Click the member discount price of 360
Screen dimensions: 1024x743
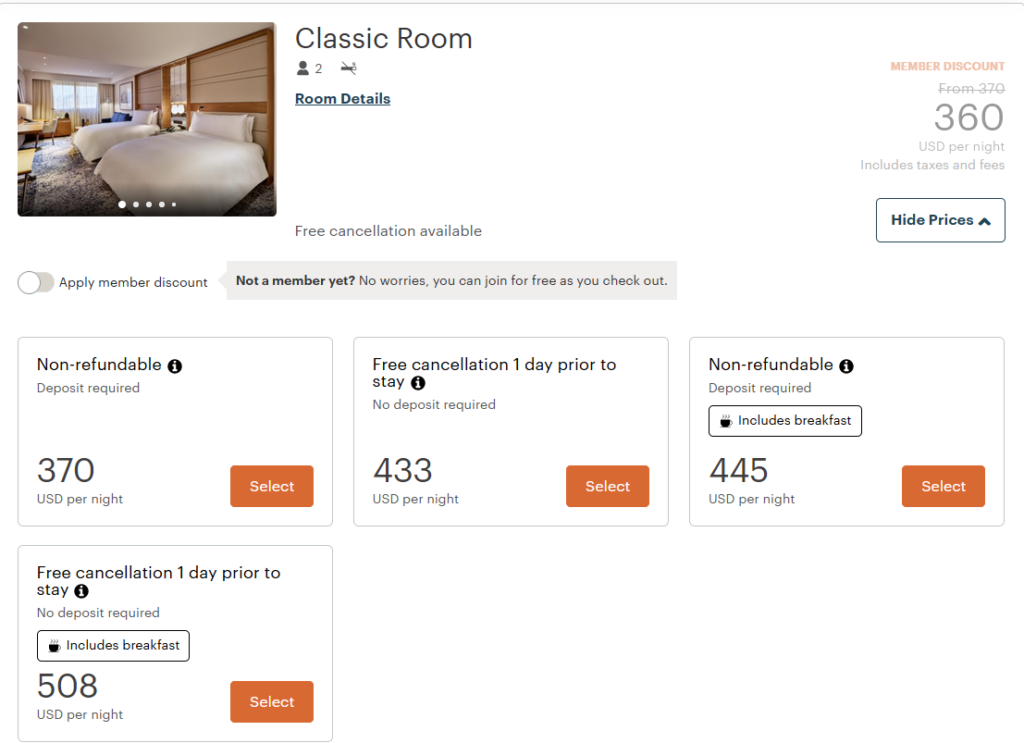click(968, 118)
